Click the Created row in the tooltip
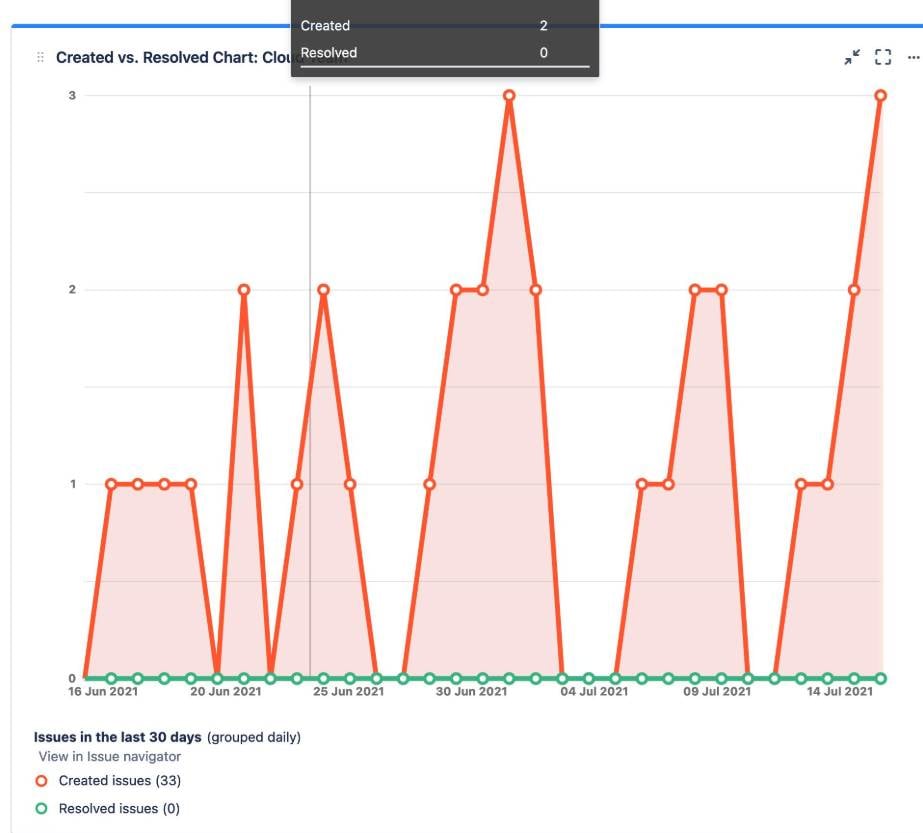This screenshot has width=923, height=833. coord(444,26)
